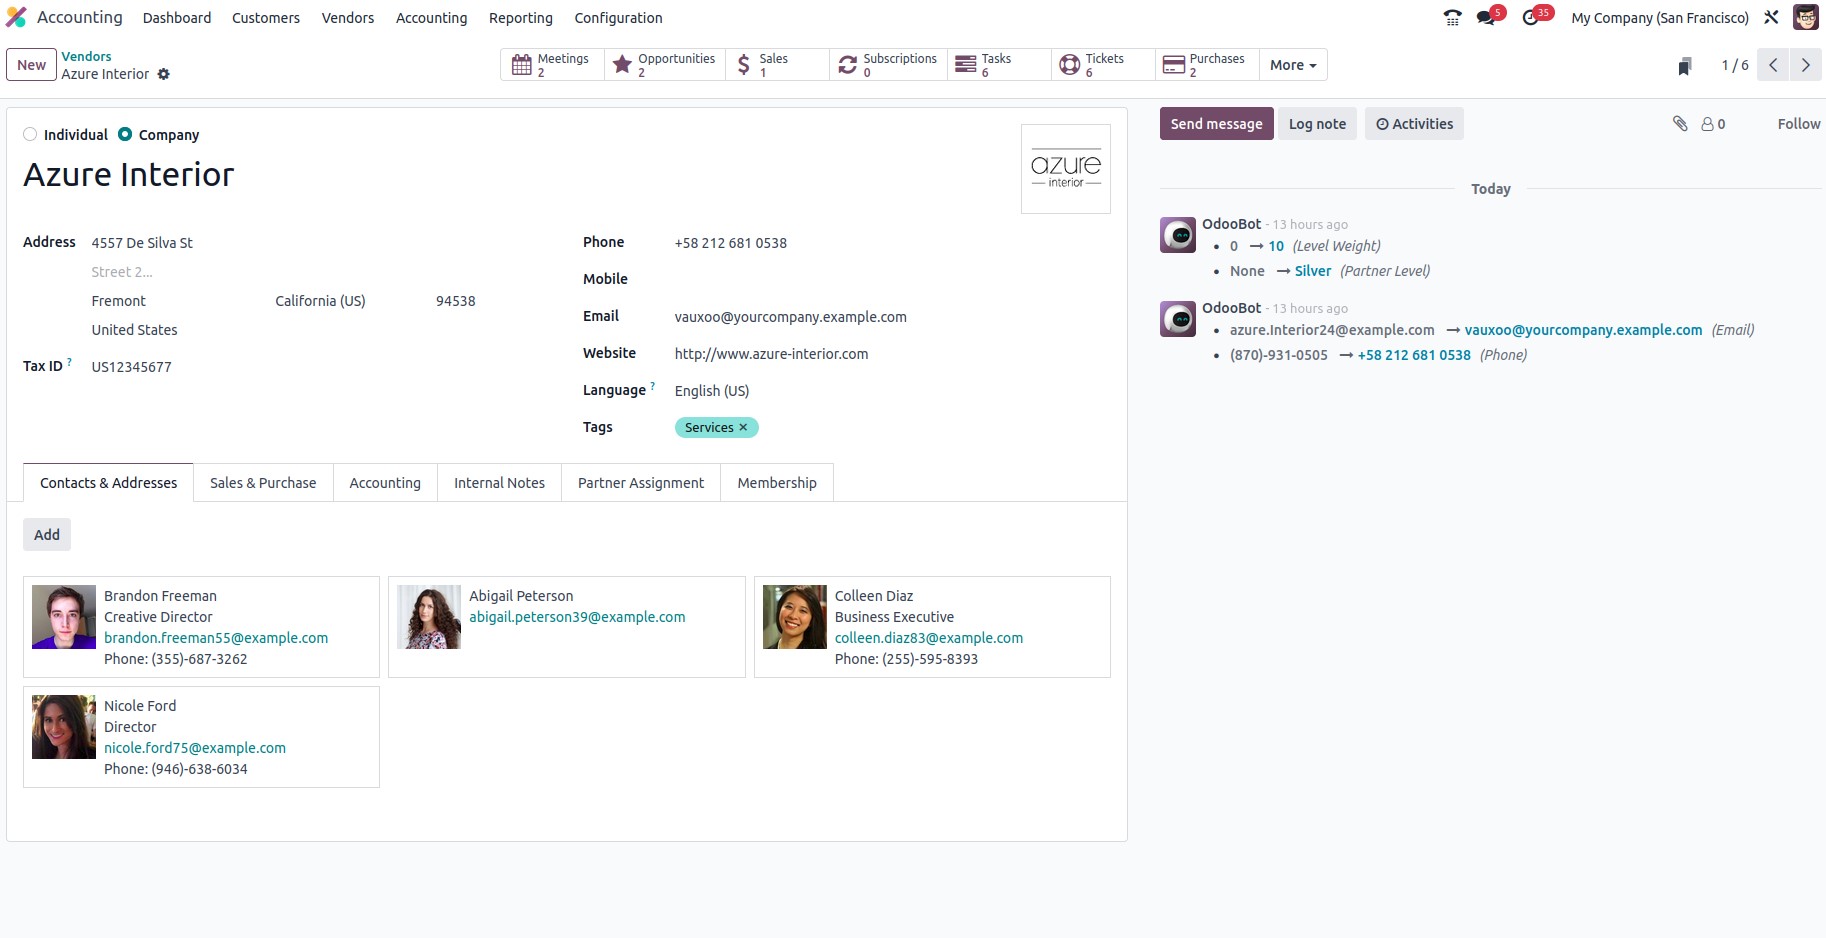Screen dimensions: 1826x938
Task: Open Purchases smart button
Action: pyautogui.click(x=1207, y=65)
